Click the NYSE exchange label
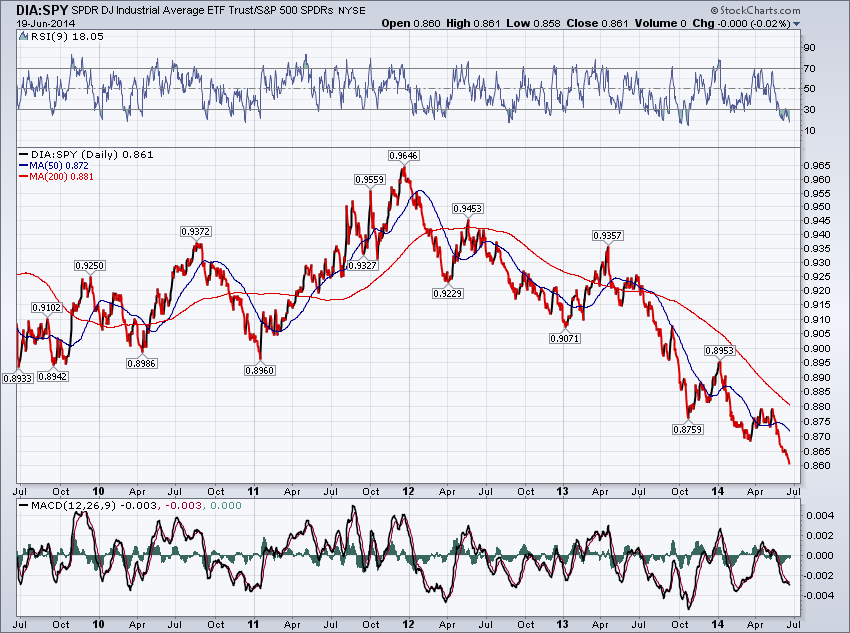Image resolution: width=850 pixels, height=633 pixels. coord(352,10)
